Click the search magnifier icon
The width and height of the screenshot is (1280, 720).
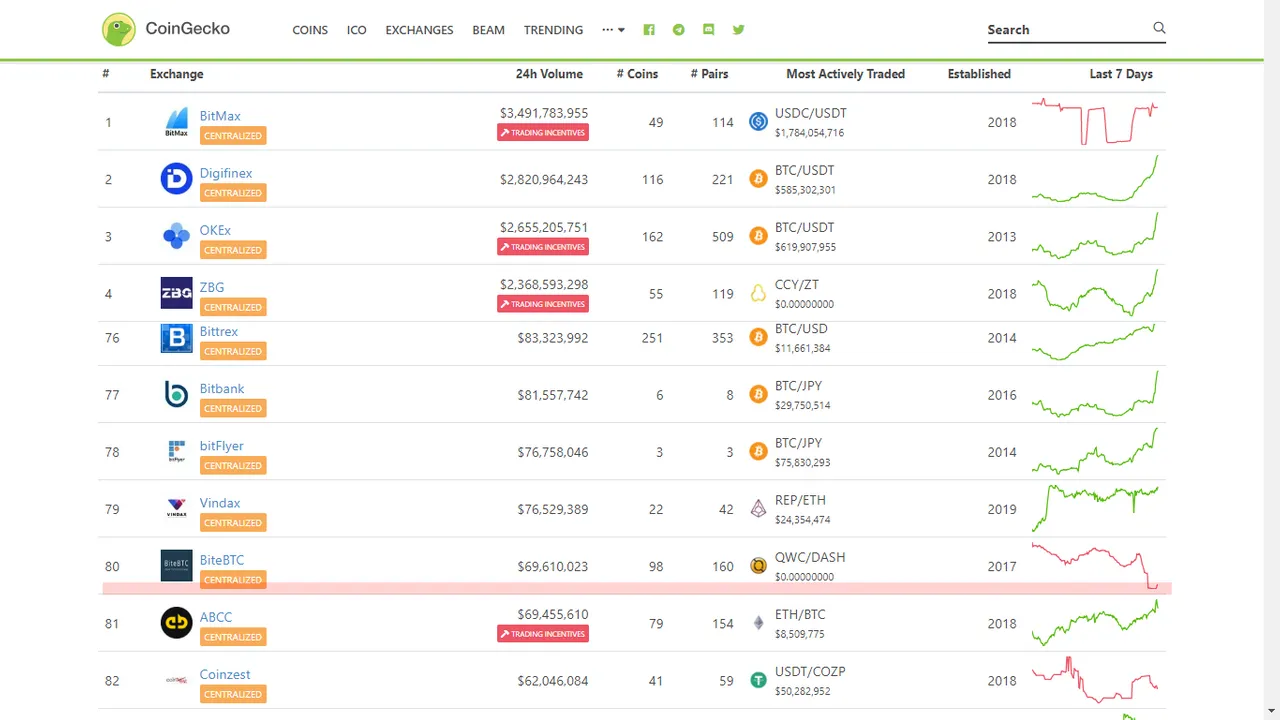[1159, 28]
